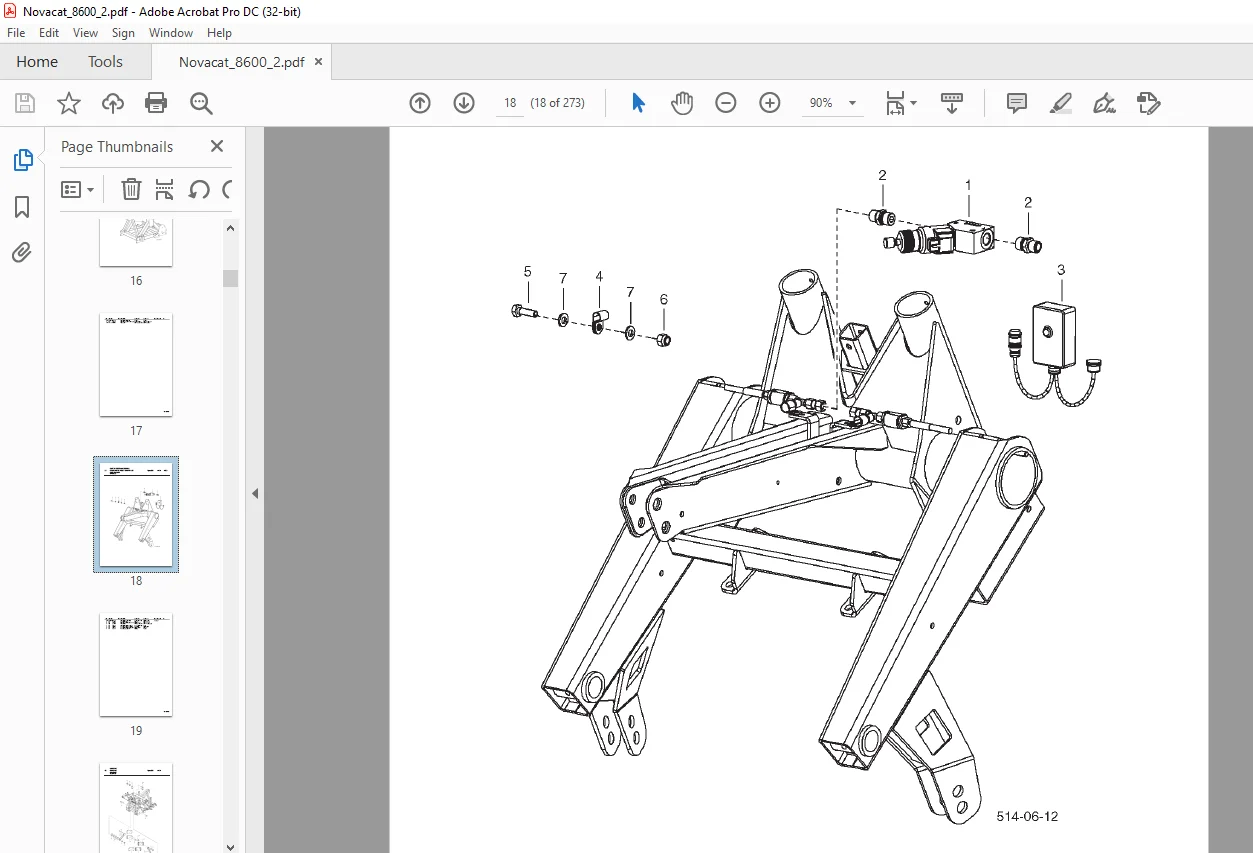This screenshot has height=853, width=1253.
Task: Switch to the Home tab
Action: coord(37,62)
